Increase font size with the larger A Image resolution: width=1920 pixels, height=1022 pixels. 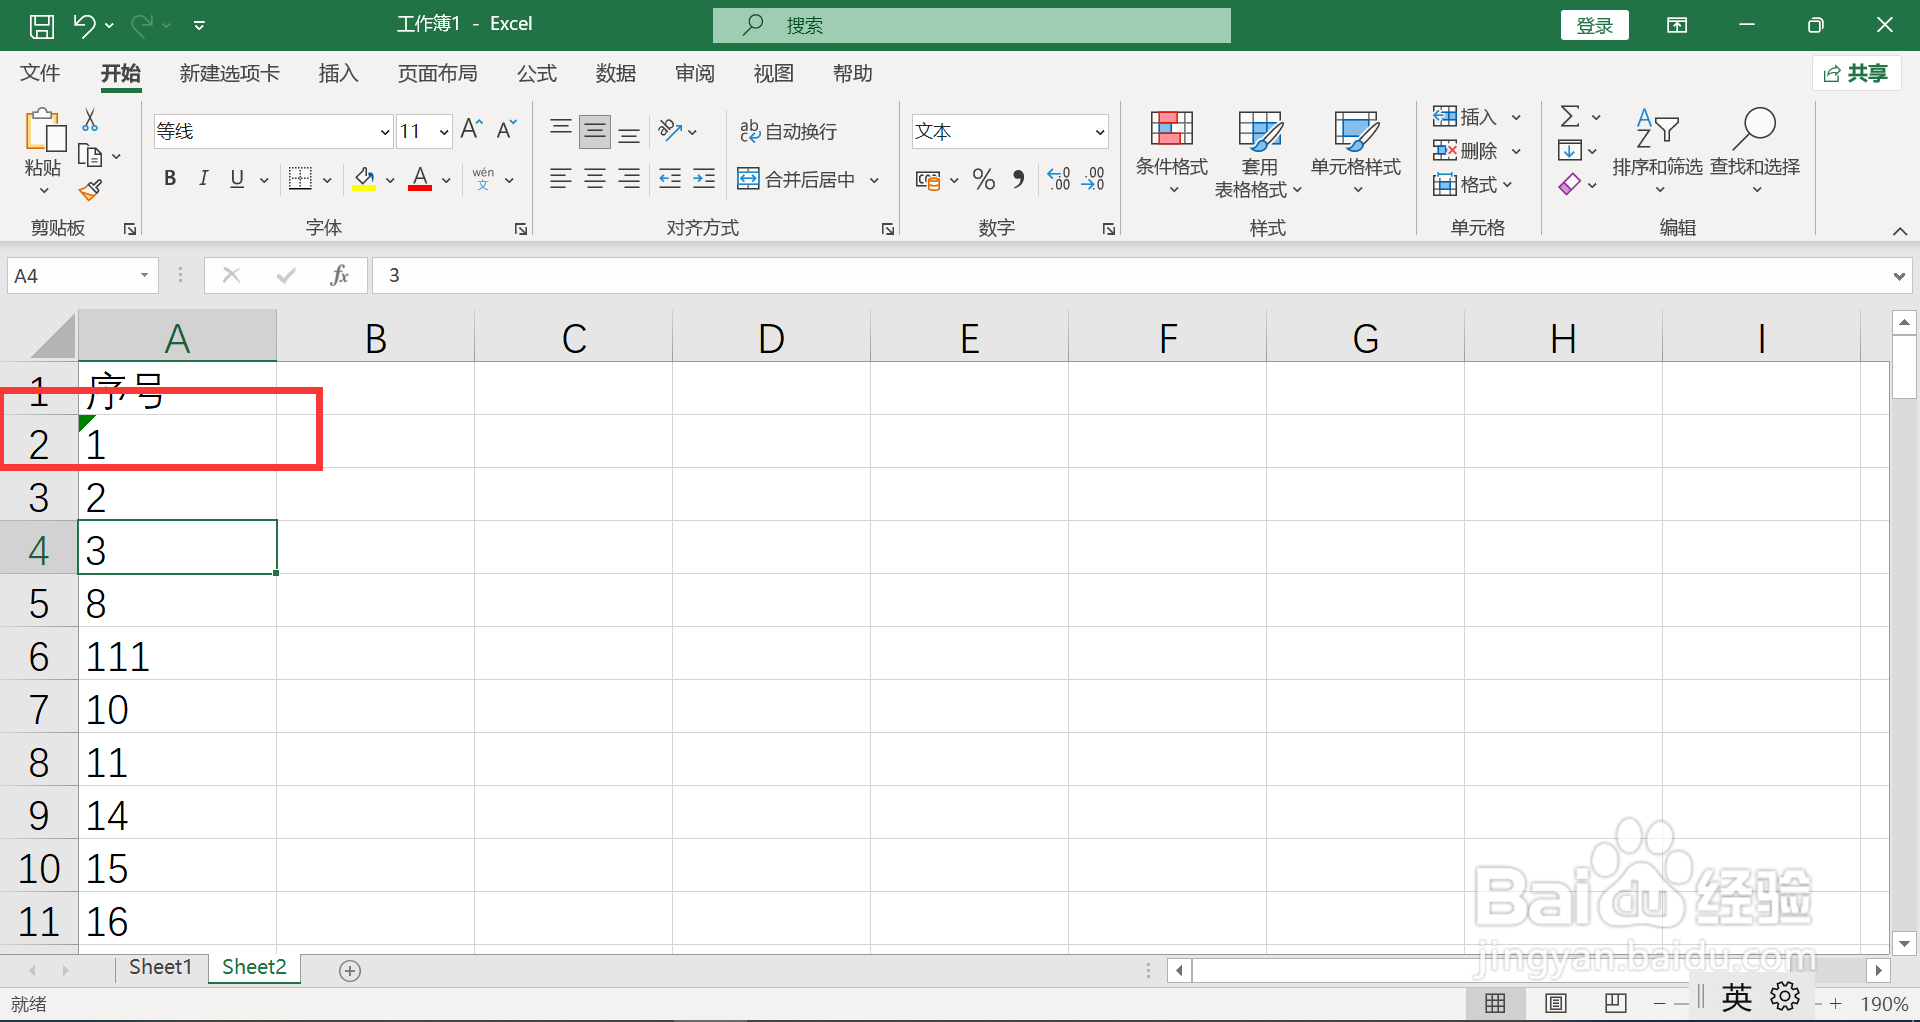(472, 130)
